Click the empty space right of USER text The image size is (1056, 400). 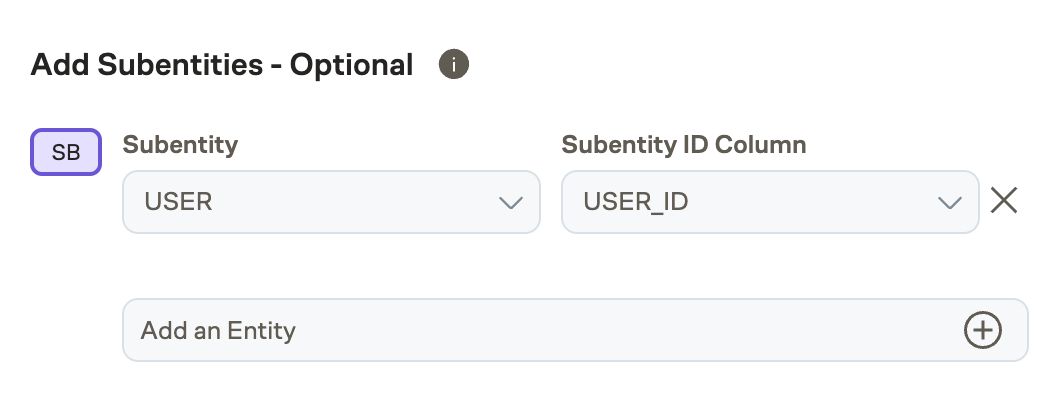[360, 202]
